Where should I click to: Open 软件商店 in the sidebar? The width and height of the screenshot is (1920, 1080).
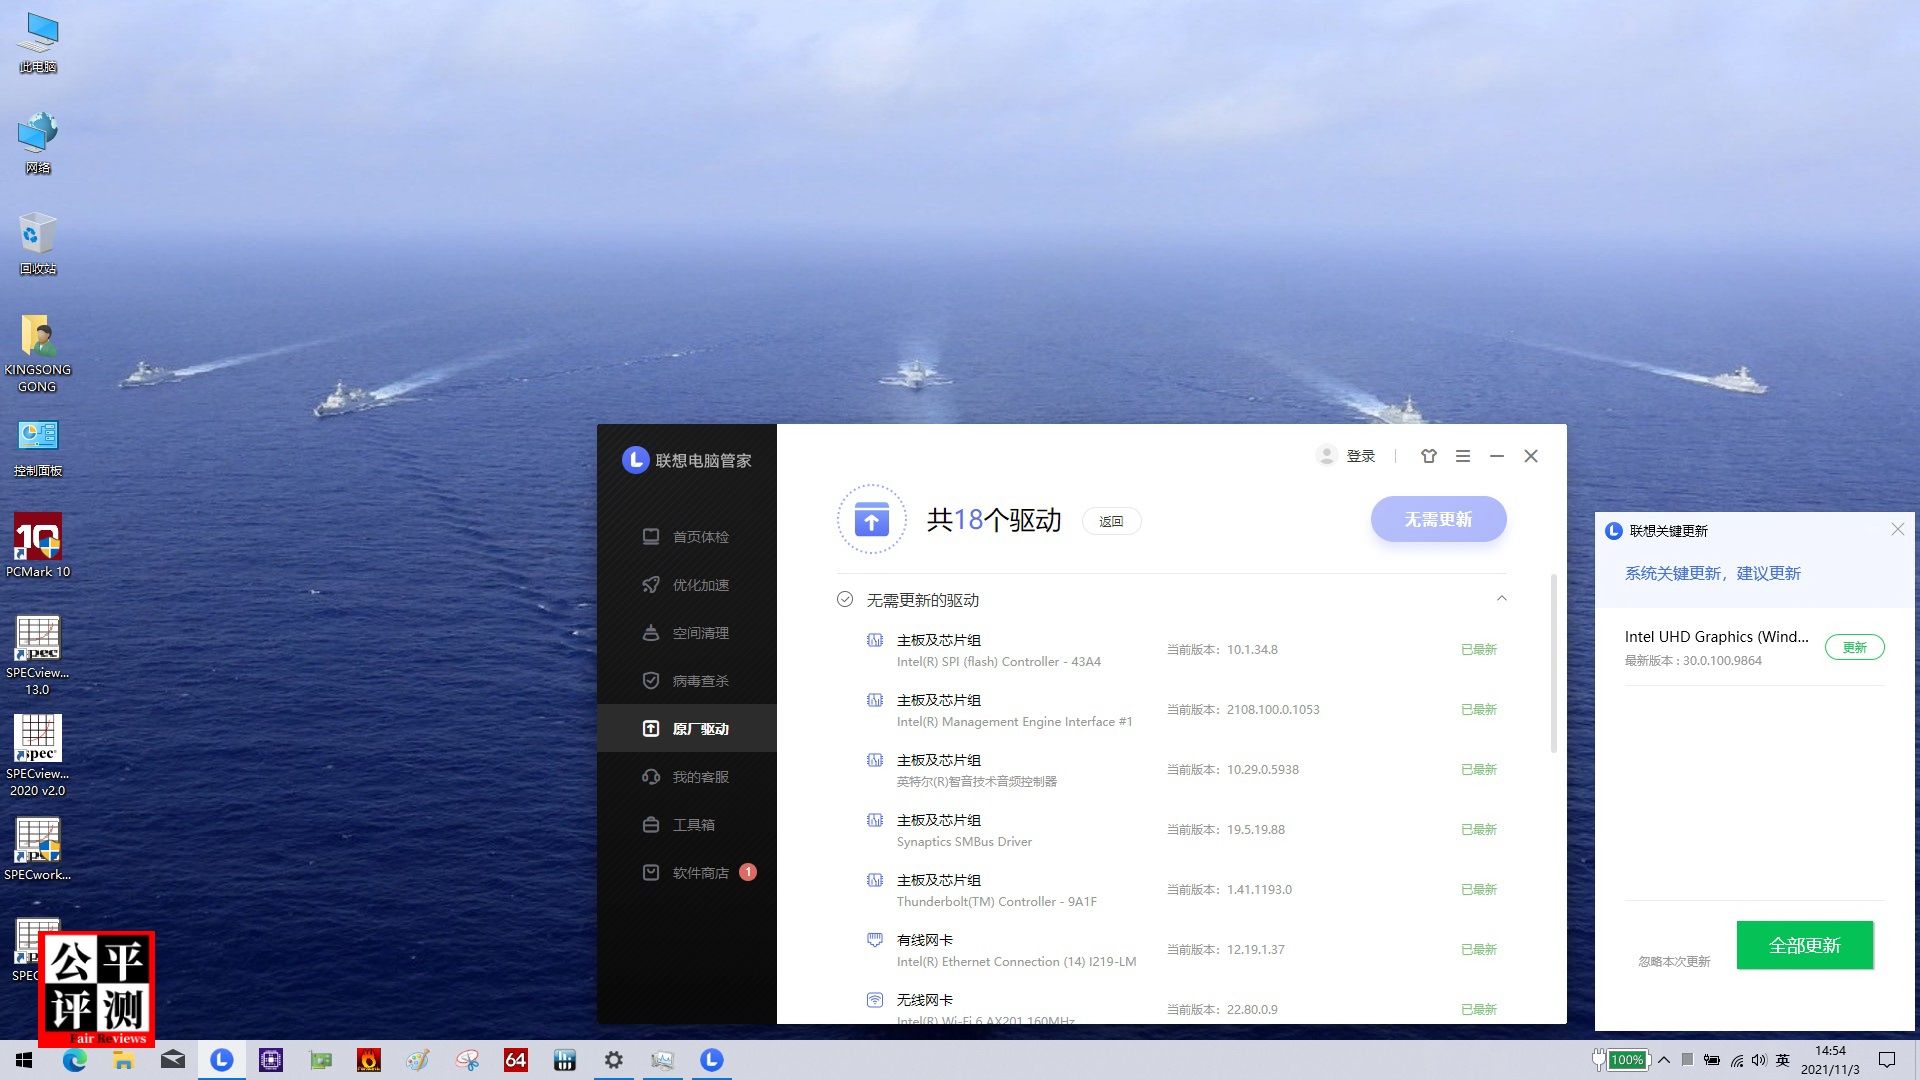(686, 873)
